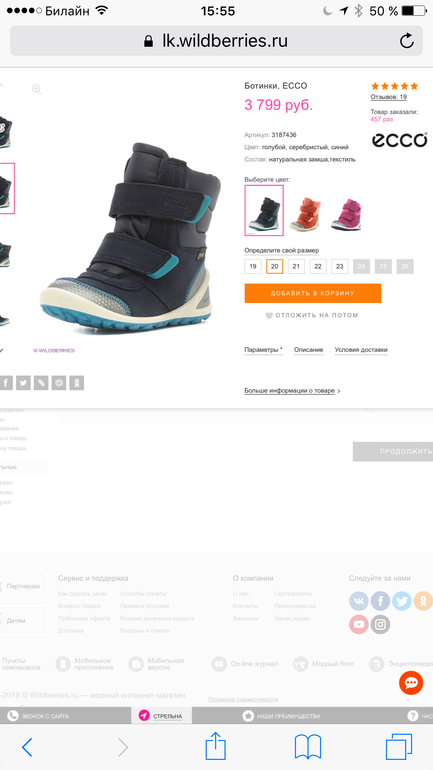Image resolution: width=433 pixels, height=770 pixels.
Task: Open the 'Условия доставки' tab
Action: pyautogui.click(x=361, y=350)
